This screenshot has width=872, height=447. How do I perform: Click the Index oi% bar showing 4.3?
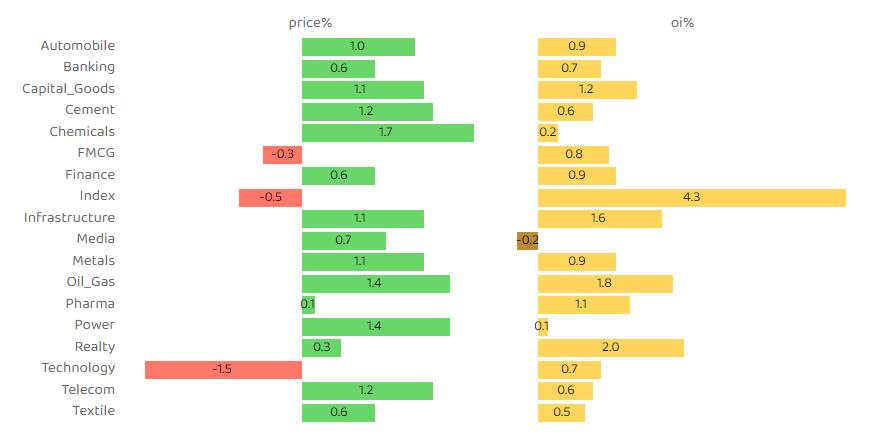[691, 197]
